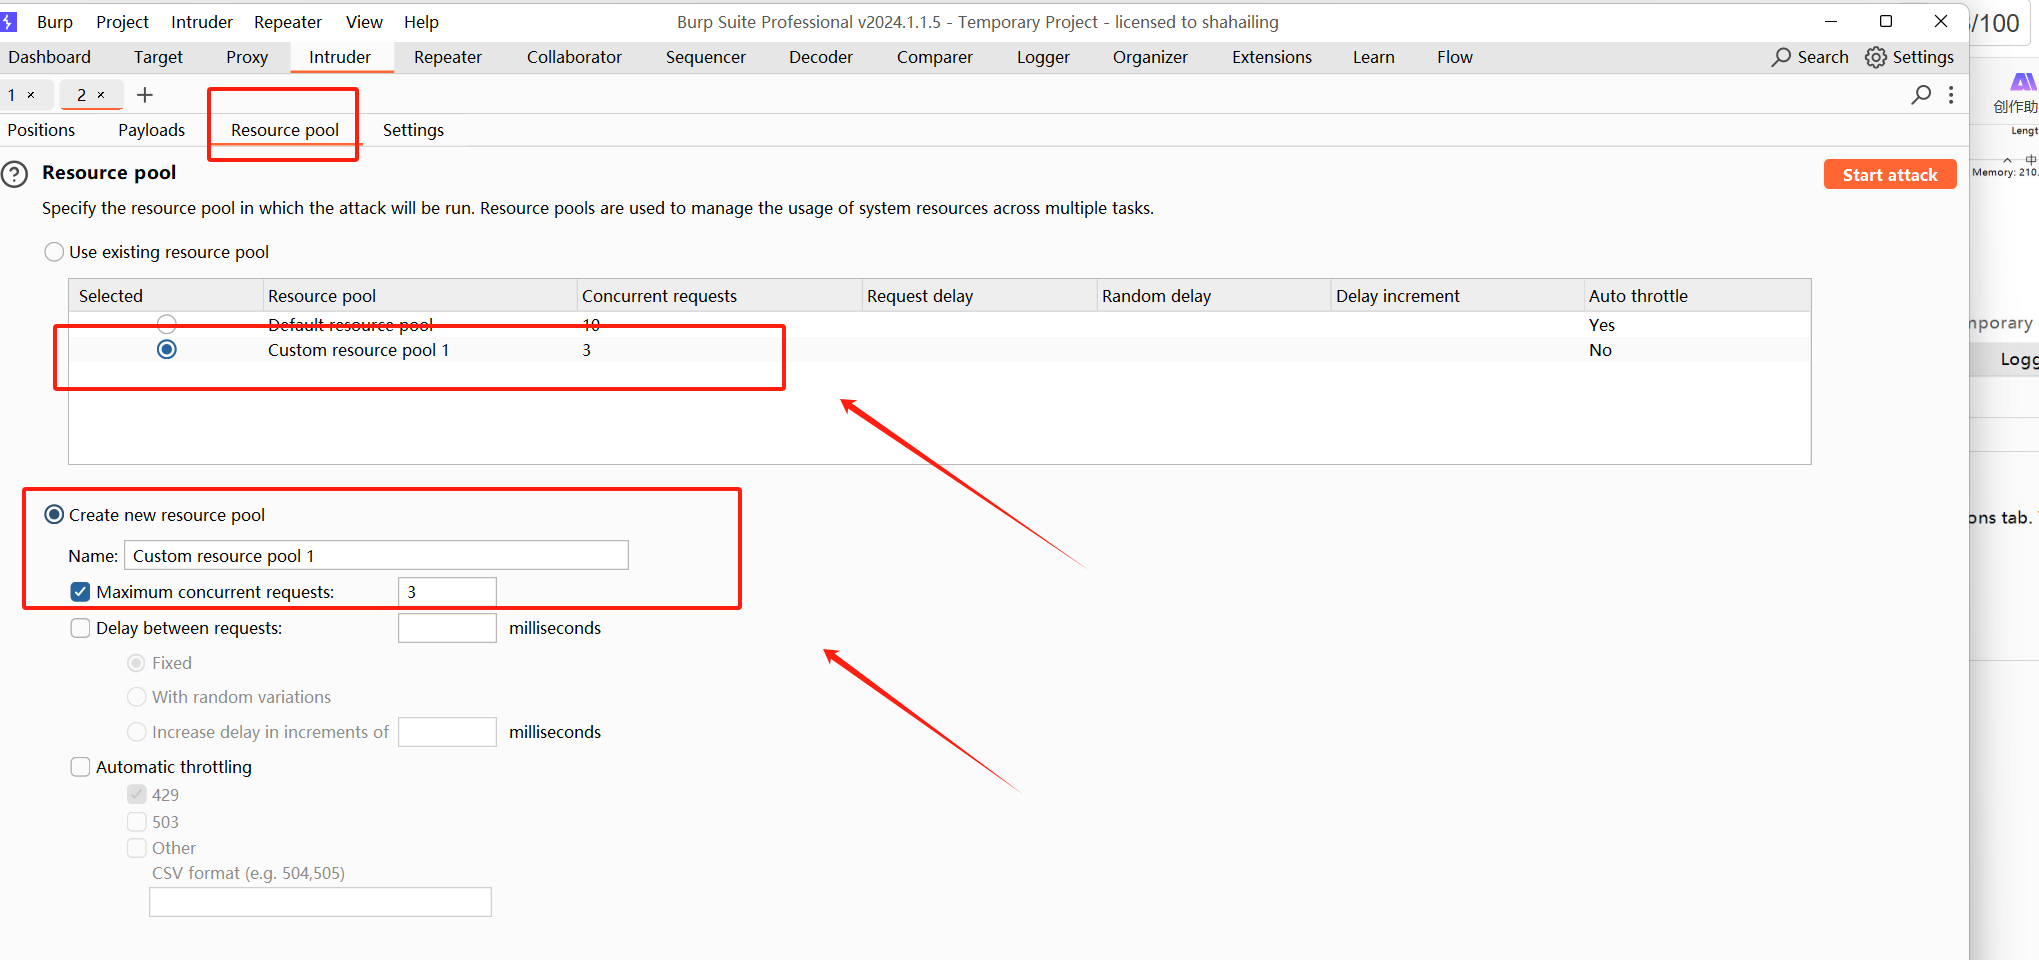Open Resource pool help question-mark icon
The height and width of the screenshot is (960, 2039).
click(15, 175)
